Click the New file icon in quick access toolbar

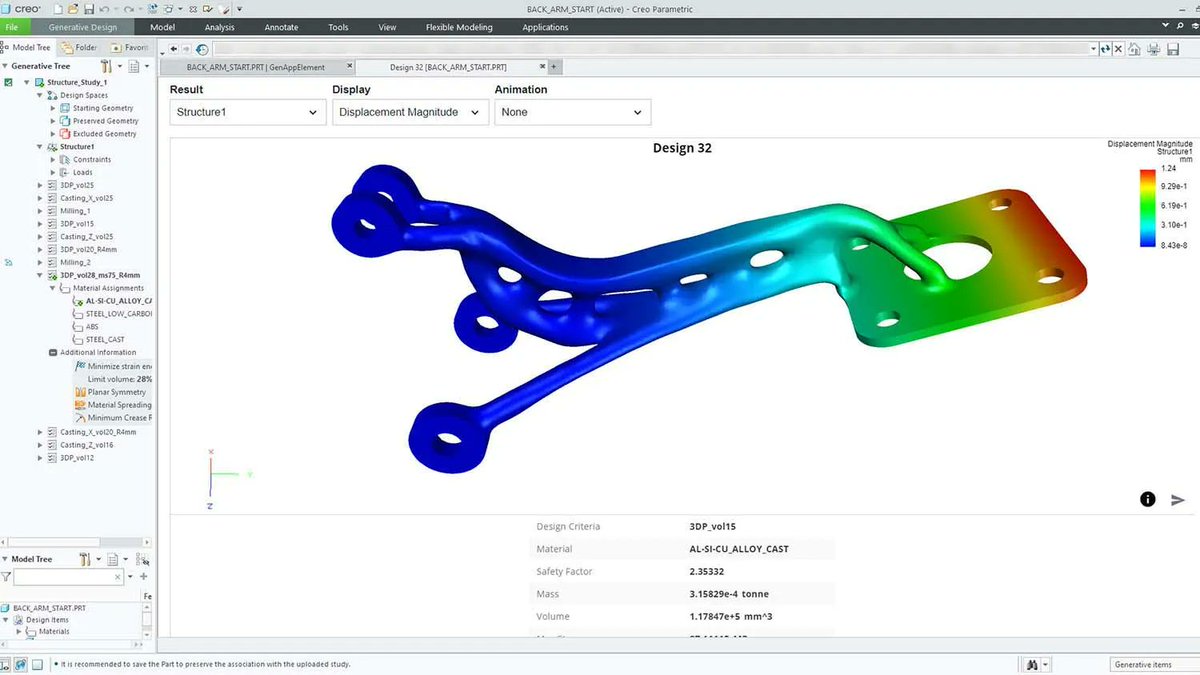point(58,9)
